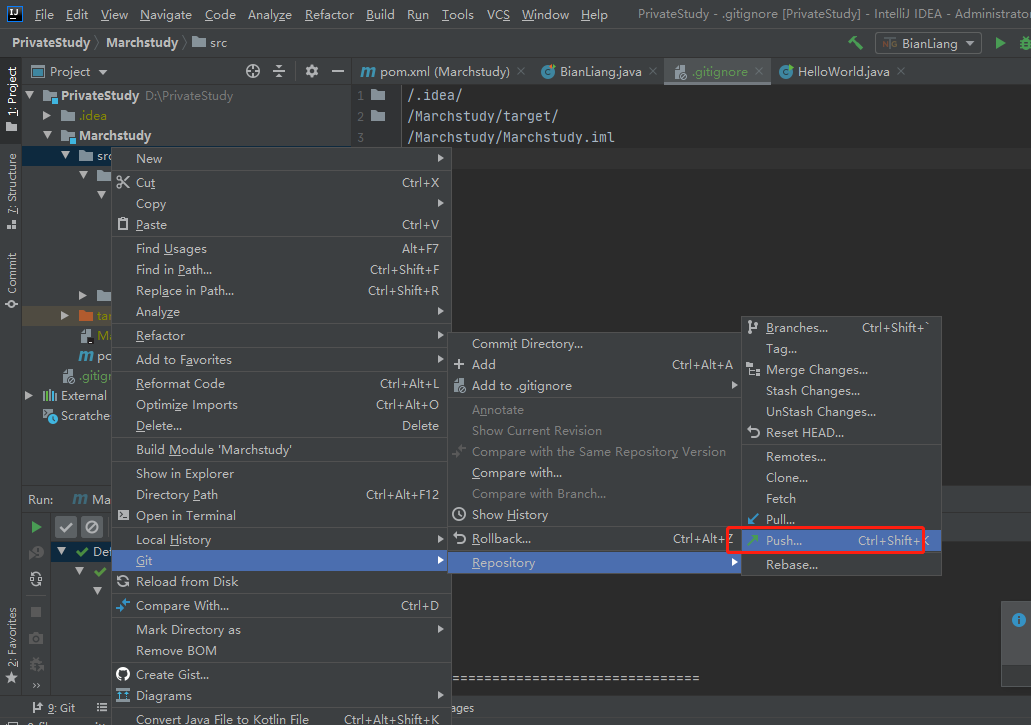Screen dimensions: 1031x725
Task: Select Add with plus icon
Action: pos(594,364)
